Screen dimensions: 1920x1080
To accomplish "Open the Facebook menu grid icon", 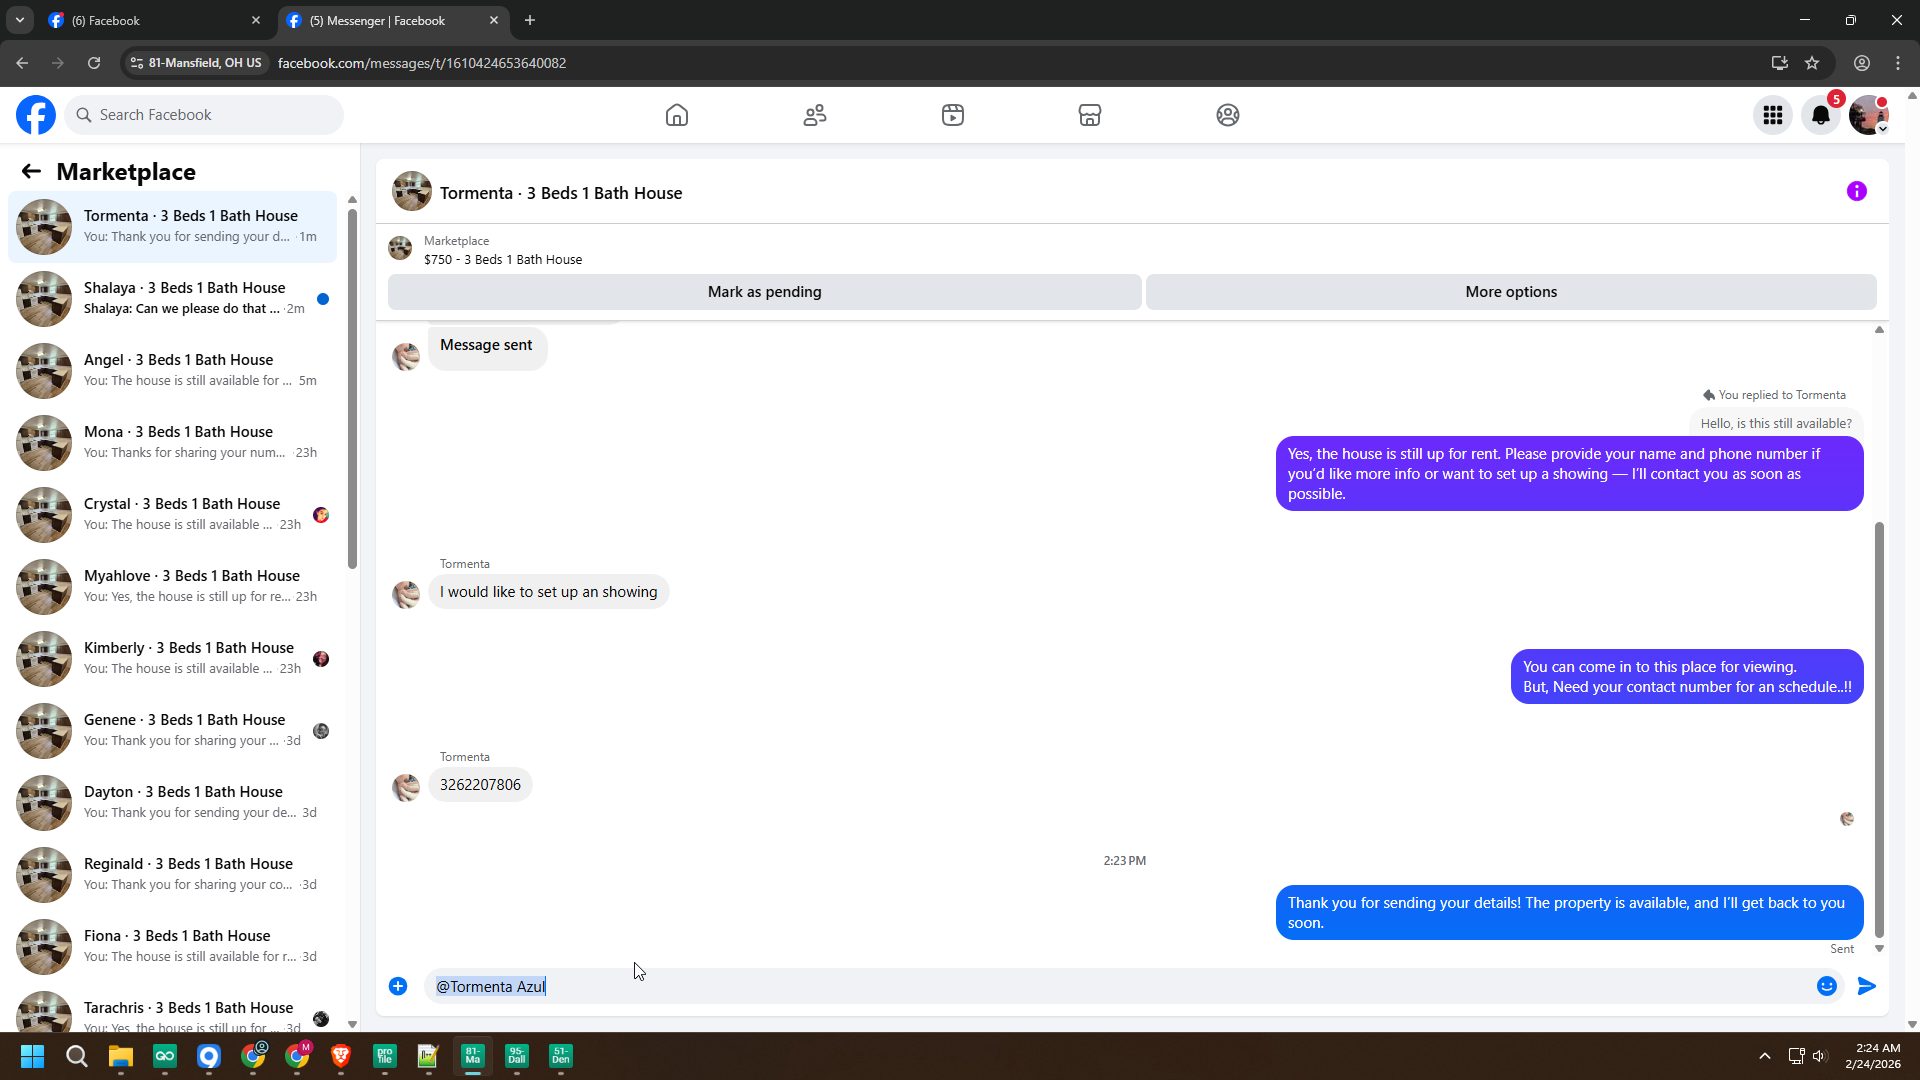I will click(x=1773, y=115).
